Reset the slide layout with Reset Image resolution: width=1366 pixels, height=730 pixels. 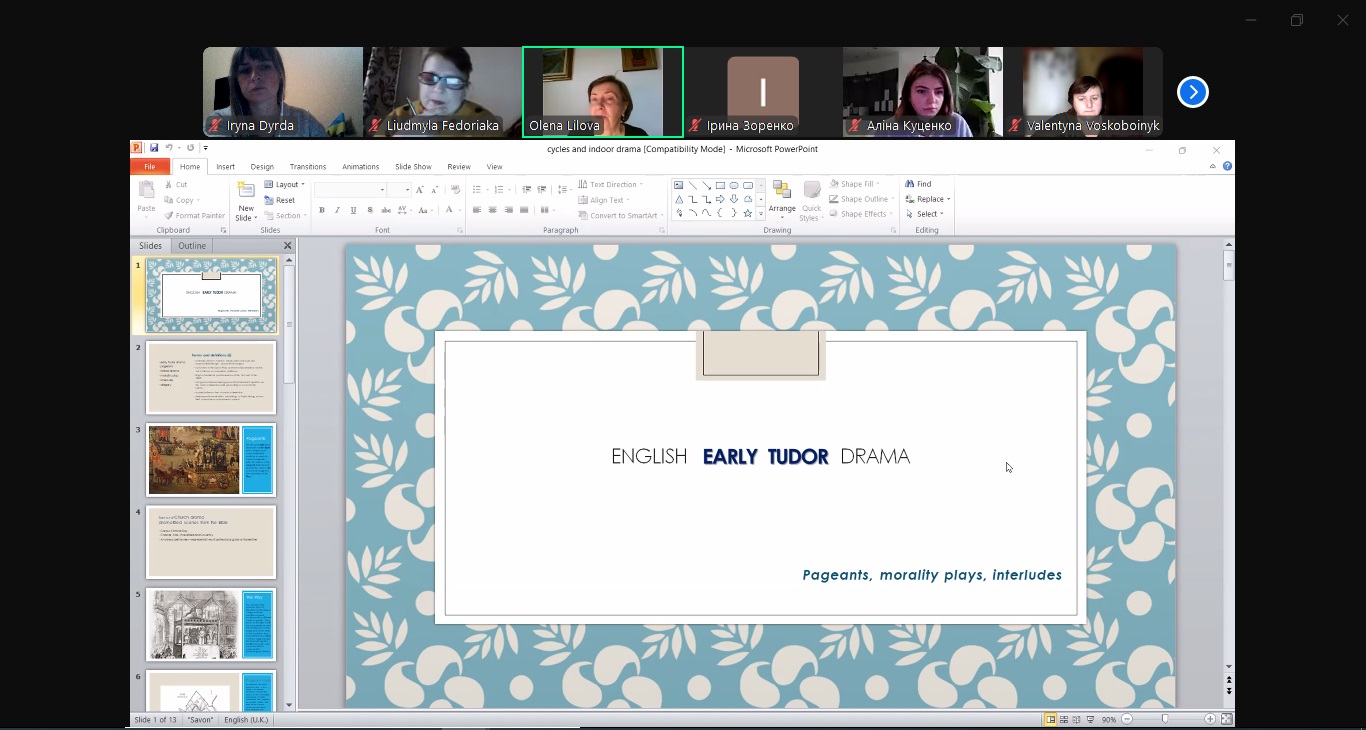277,200
